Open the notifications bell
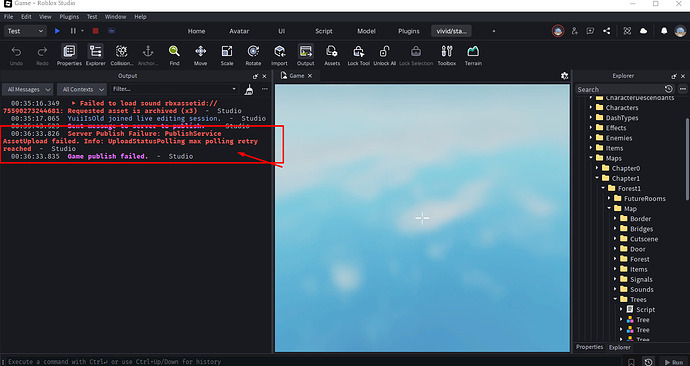Viewport: 690px width, 366px height. 664,31
